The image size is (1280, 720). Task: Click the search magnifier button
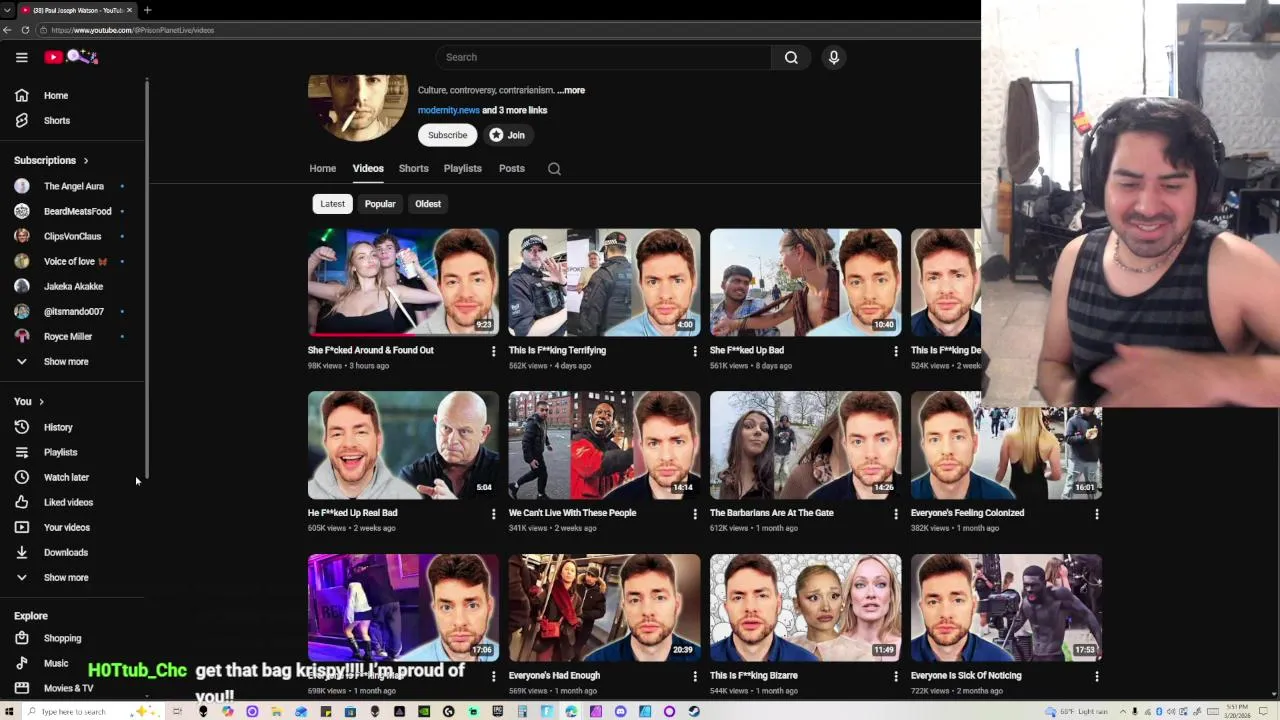(x=791, y=57)
